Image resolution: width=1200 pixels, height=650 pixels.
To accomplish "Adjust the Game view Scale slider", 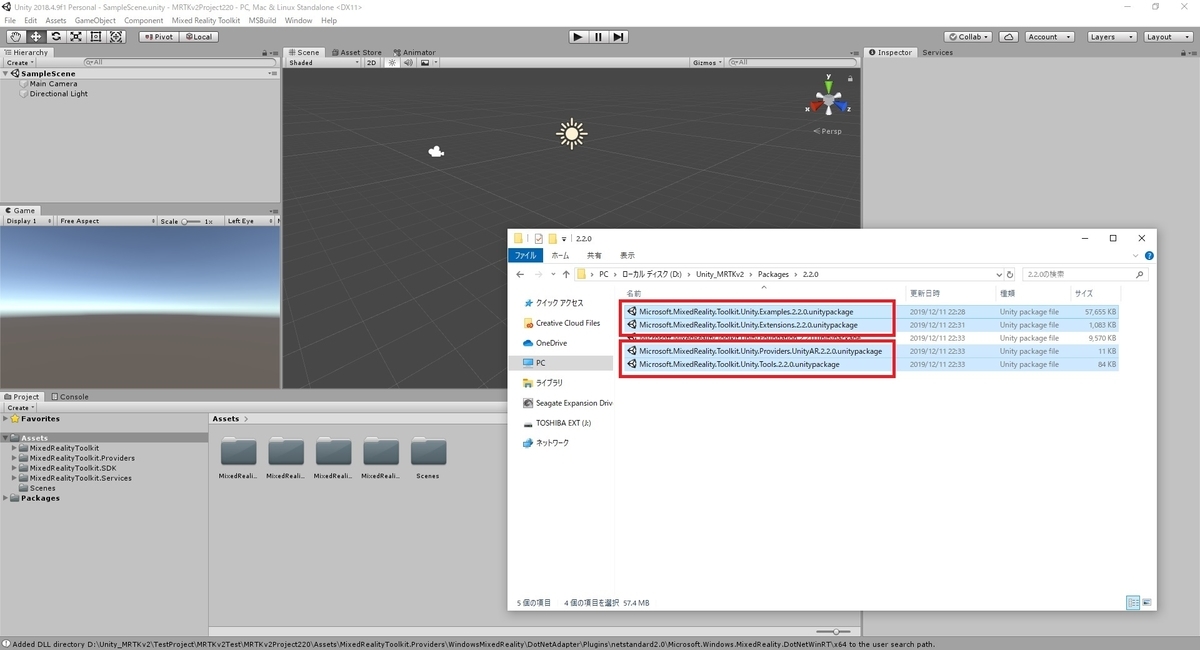I will [191, 221].
